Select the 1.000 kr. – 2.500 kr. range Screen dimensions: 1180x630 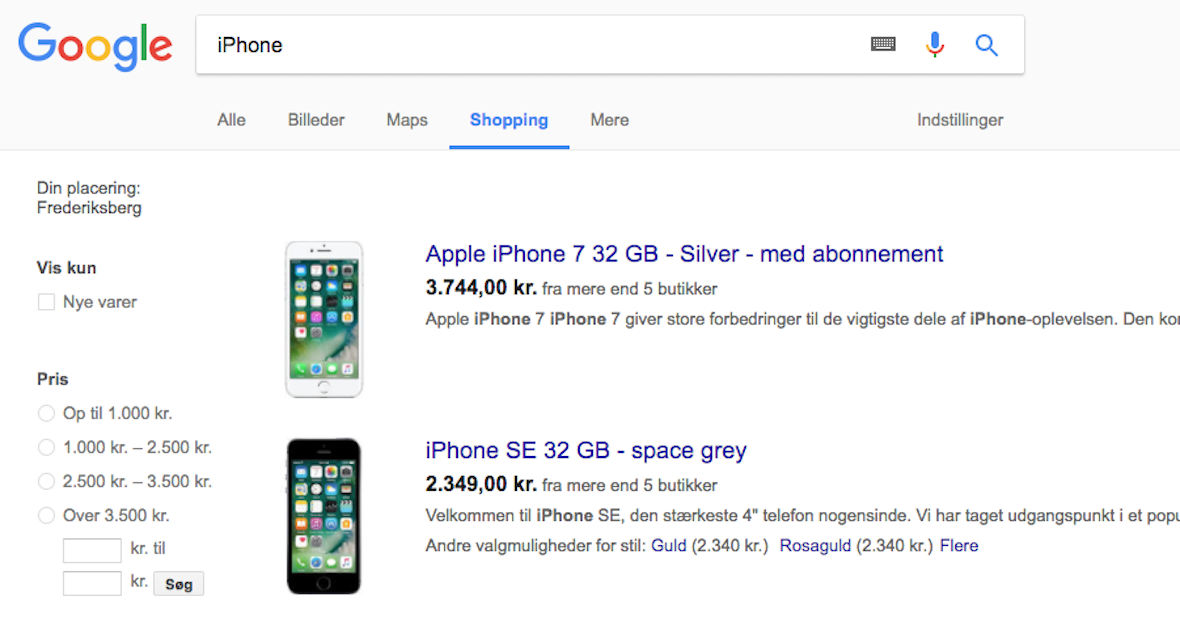[x=46, y=447]
